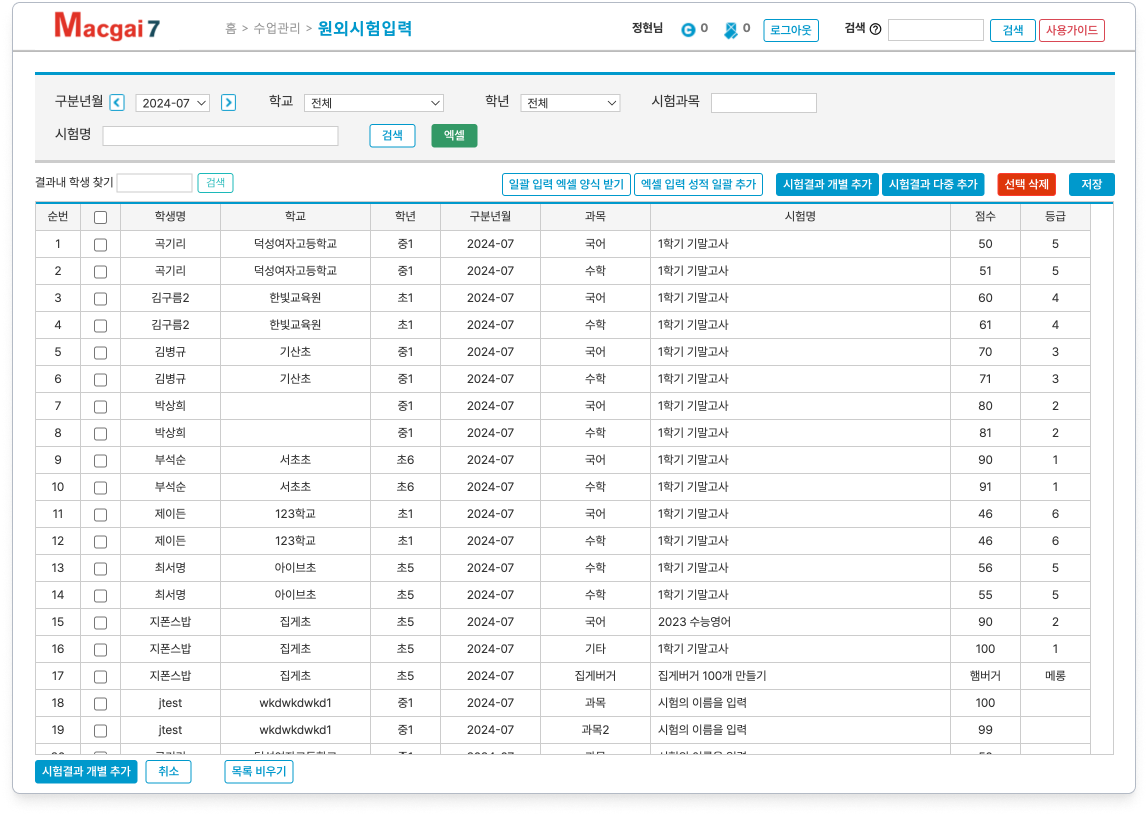Image resolution: width=1148 pixels, height=816 pixels.
Task: Navigate to 홈 in breadcrumb
Action: point(231,29)
